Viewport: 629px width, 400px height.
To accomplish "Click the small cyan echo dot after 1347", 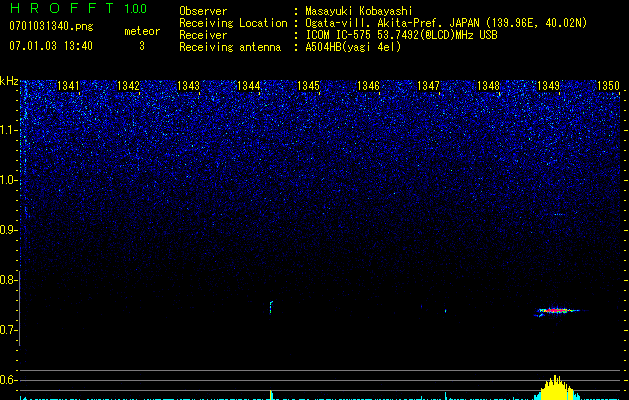I will coord(445,311).
